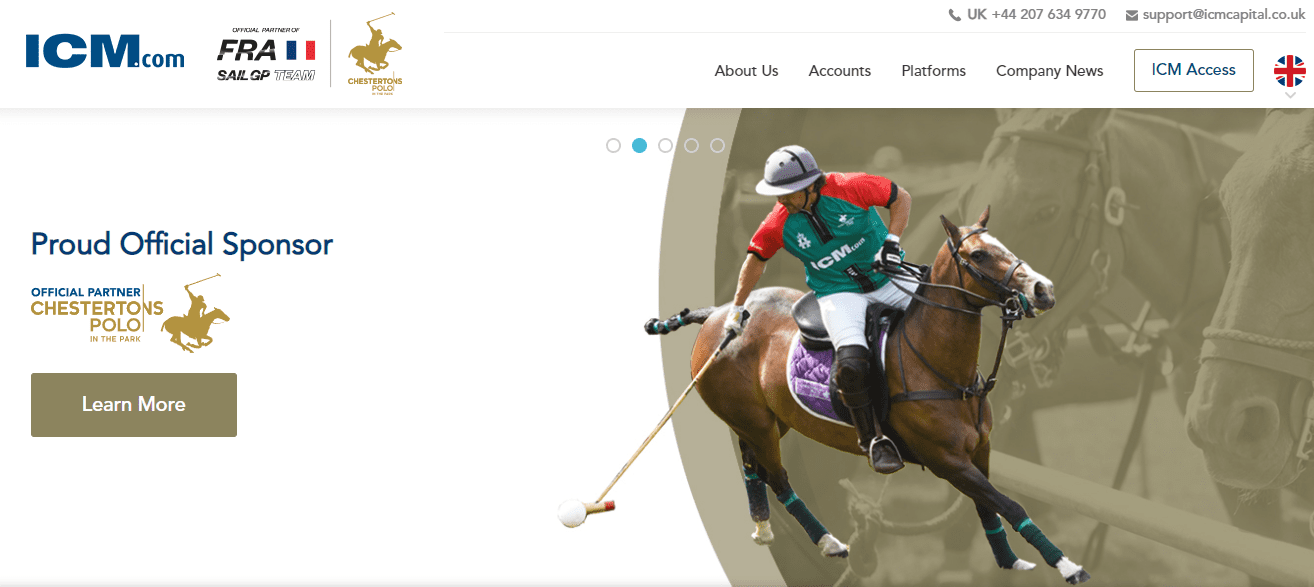Click the Chestertons Polo logo in header
This screenshot has width=1314, height=587.
point(374,55)
